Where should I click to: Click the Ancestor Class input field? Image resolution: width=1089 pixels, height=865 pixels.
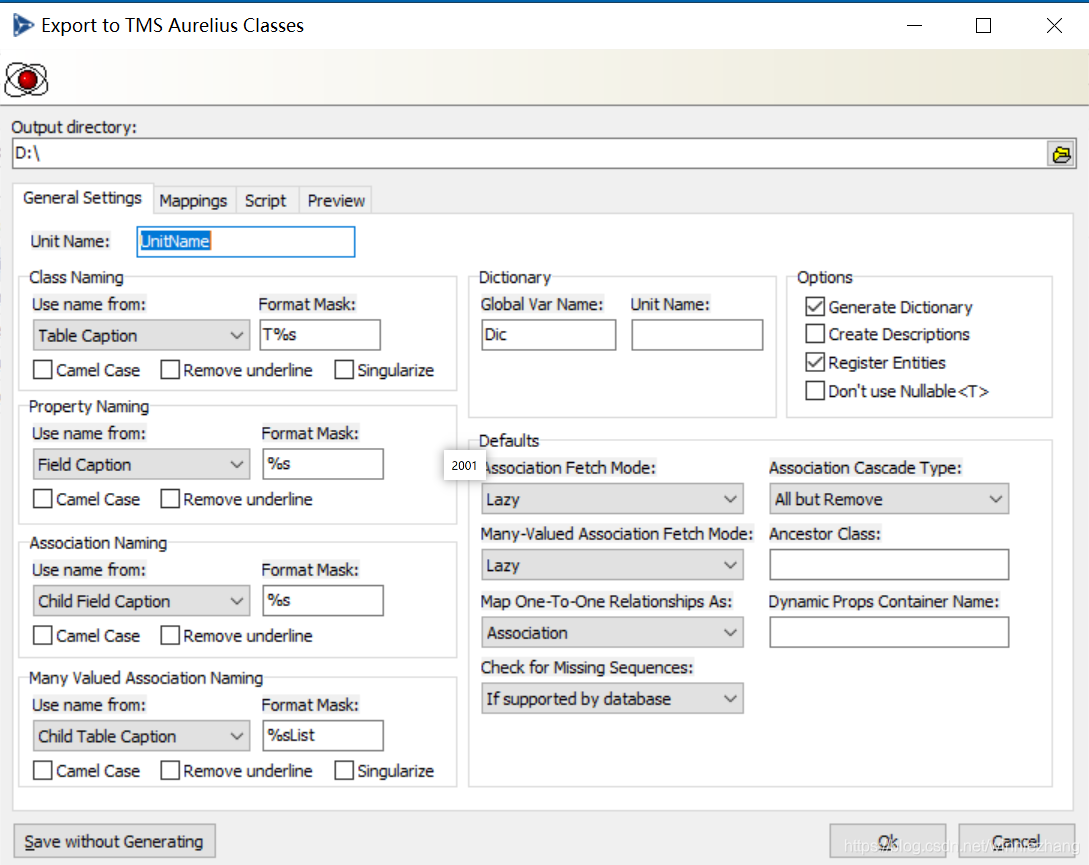point(889,565)
